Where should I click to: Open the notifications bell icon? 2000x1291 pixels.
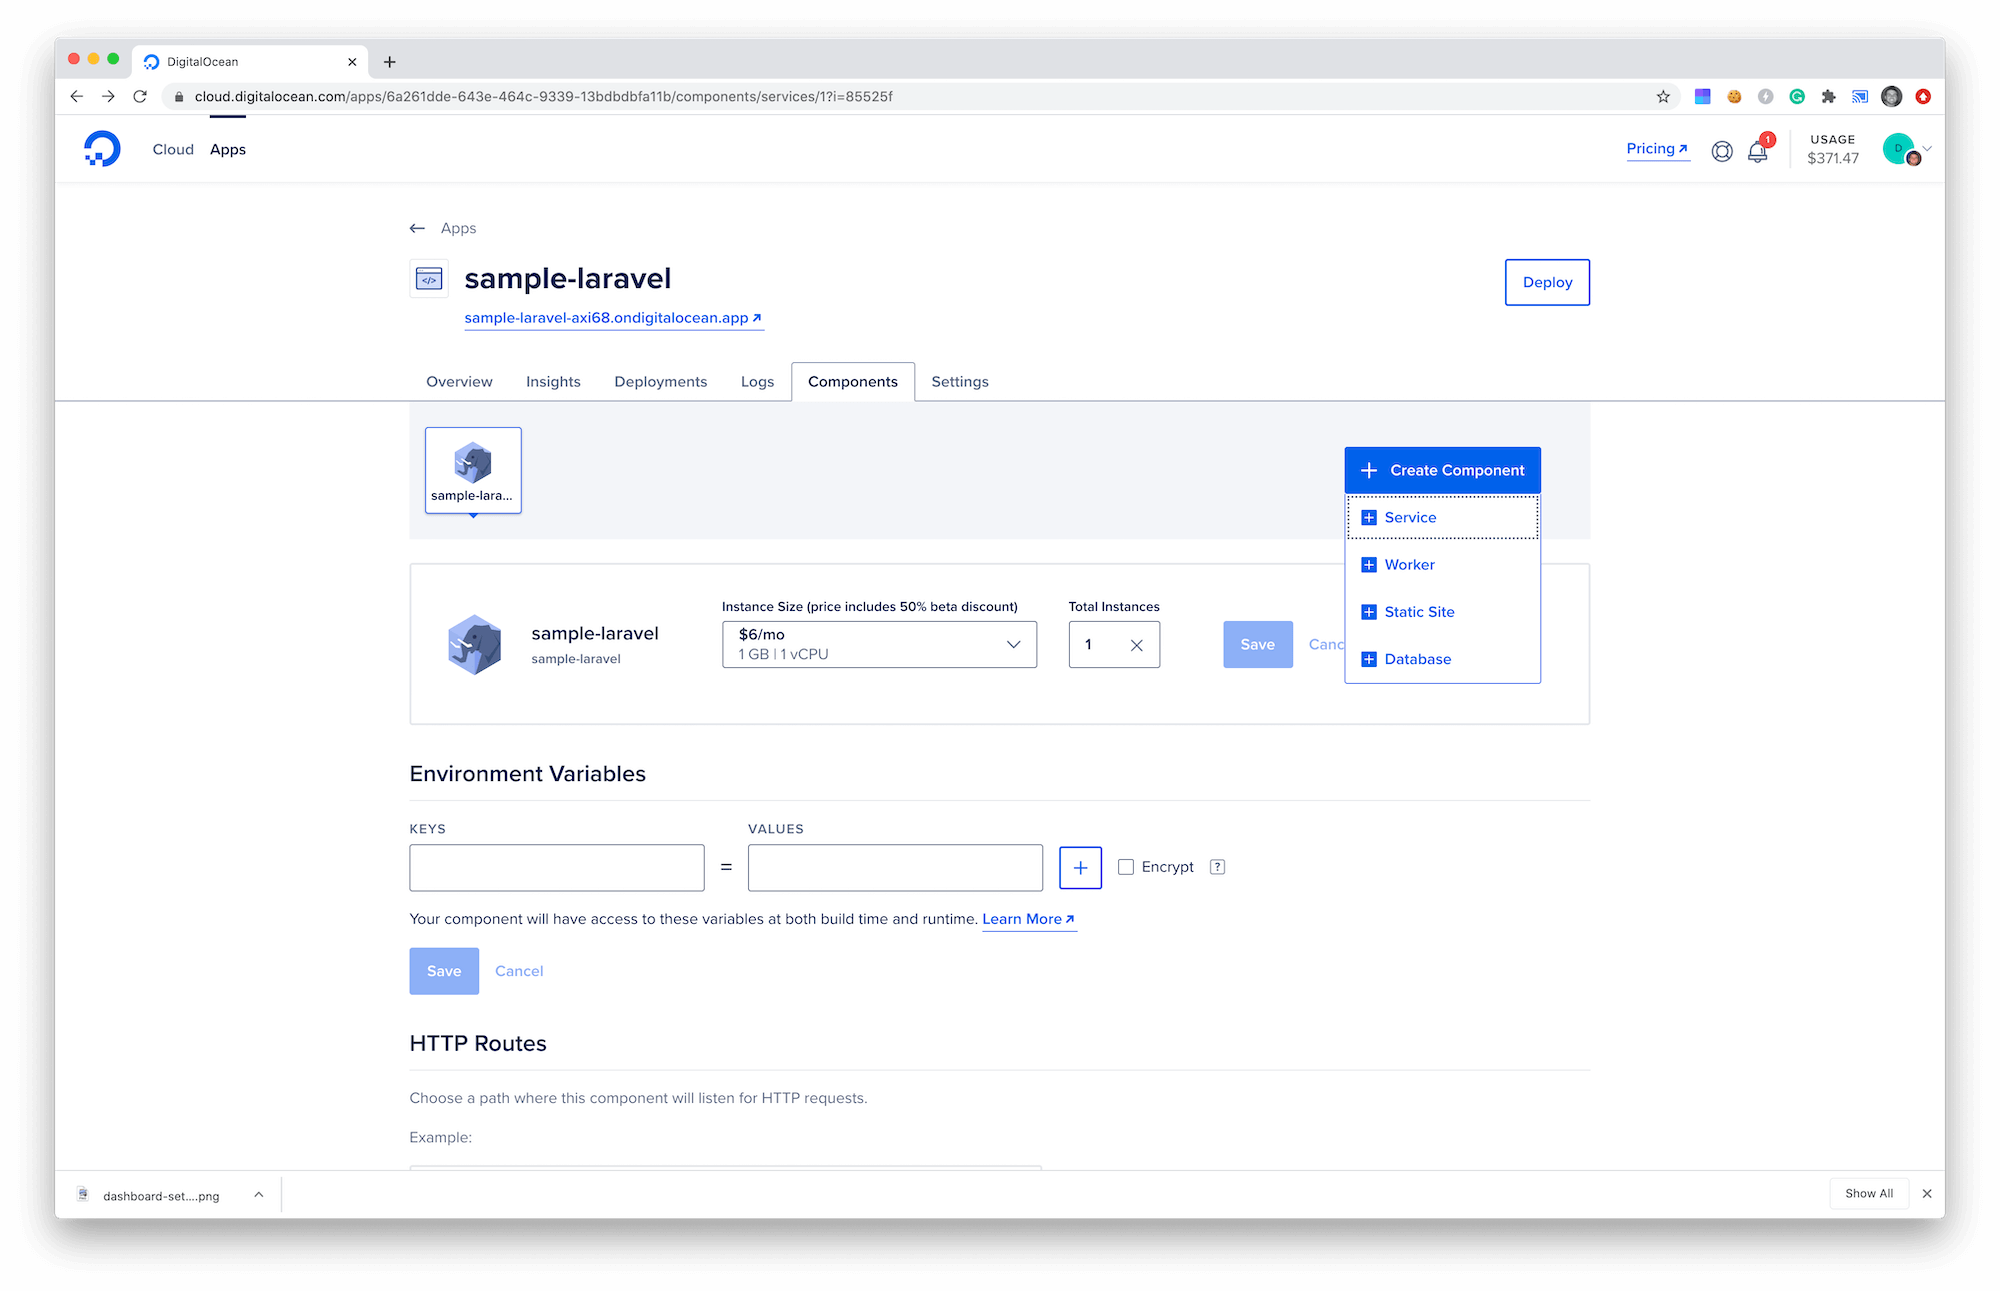(1757, 151)
